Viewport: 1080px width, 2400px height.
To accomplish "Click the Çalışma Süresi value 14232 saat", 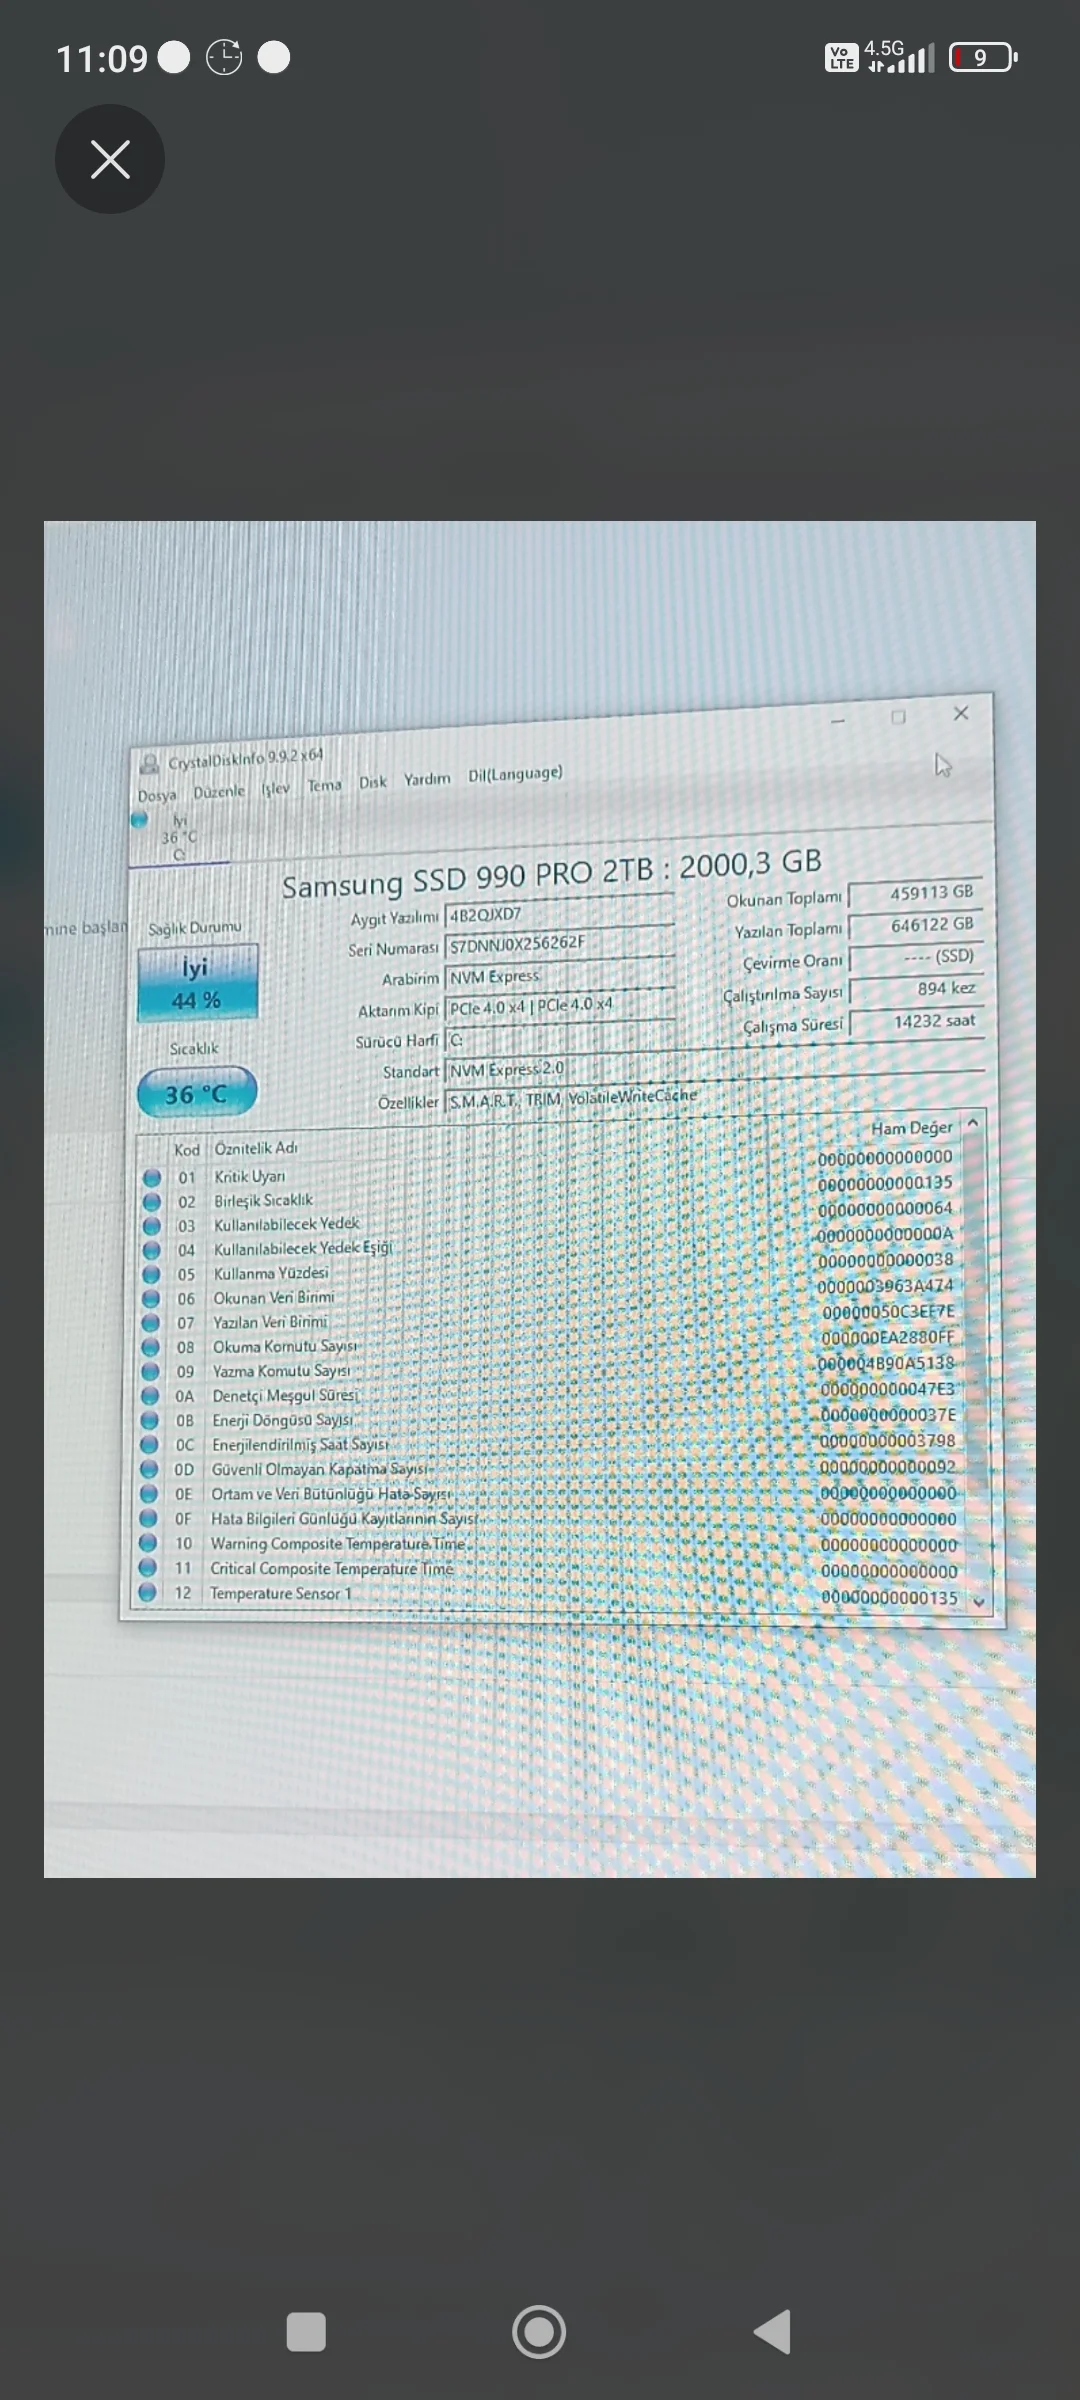I will pyautogui.click(x=916, y=1021).
